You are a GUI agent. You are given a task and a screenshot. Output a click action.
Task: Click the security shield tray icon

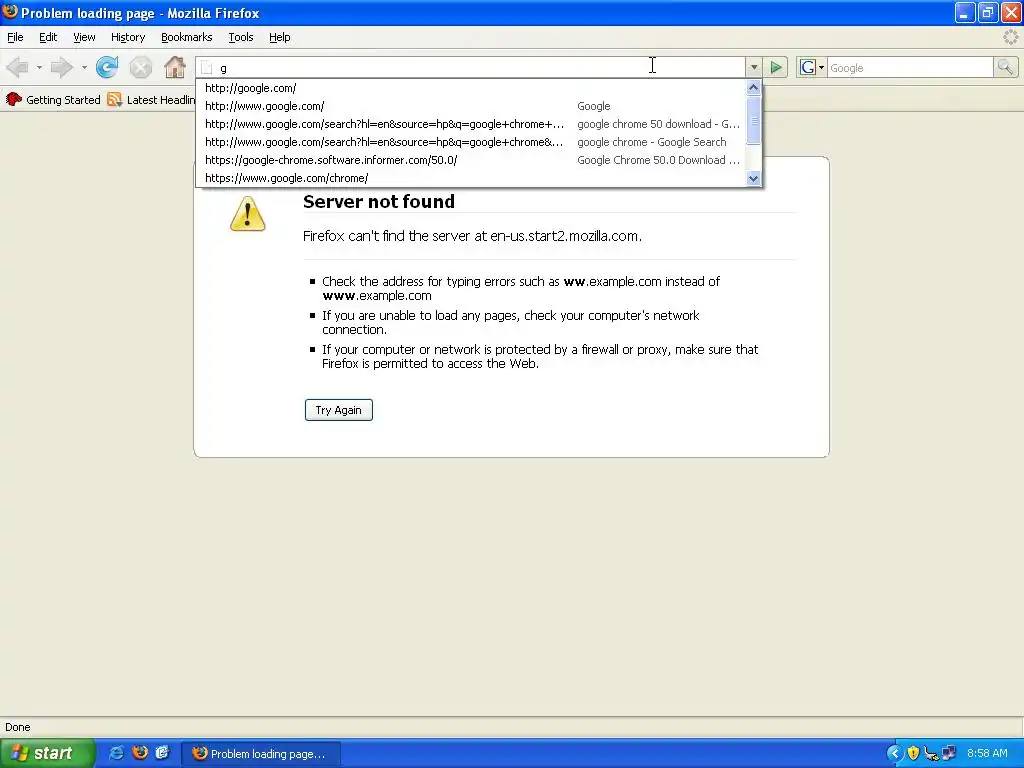click(913, 754)
